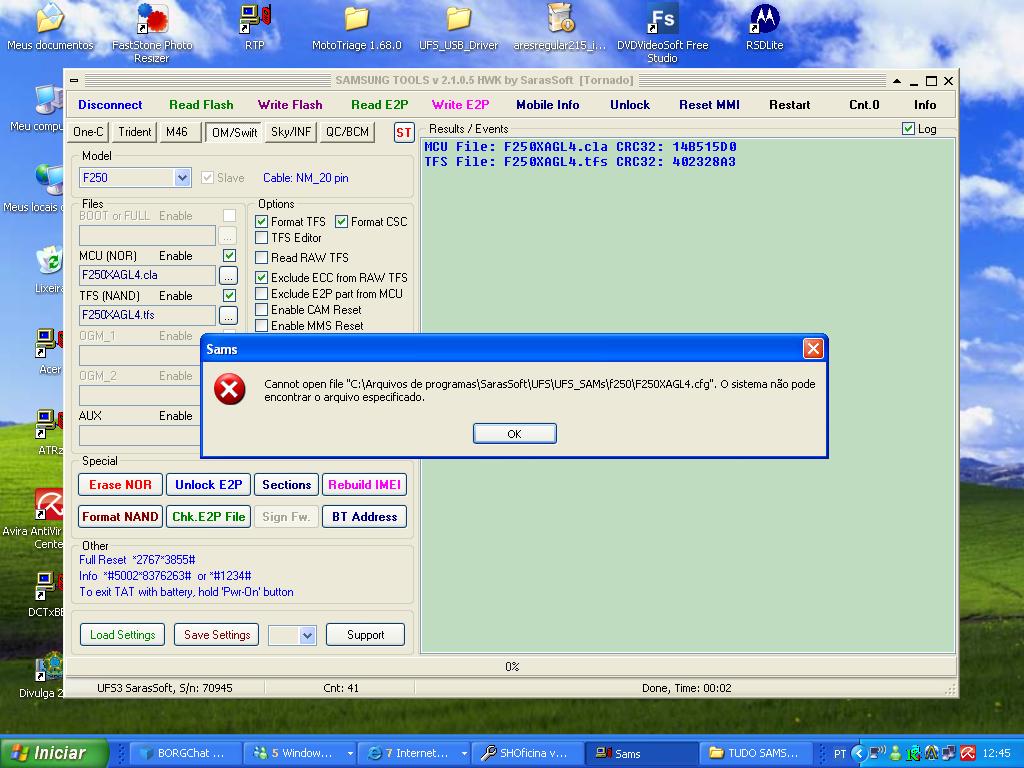Viewport: 1024px width, 768px height.
Task: Switch to the One-C tab
Action: [88, 132]
